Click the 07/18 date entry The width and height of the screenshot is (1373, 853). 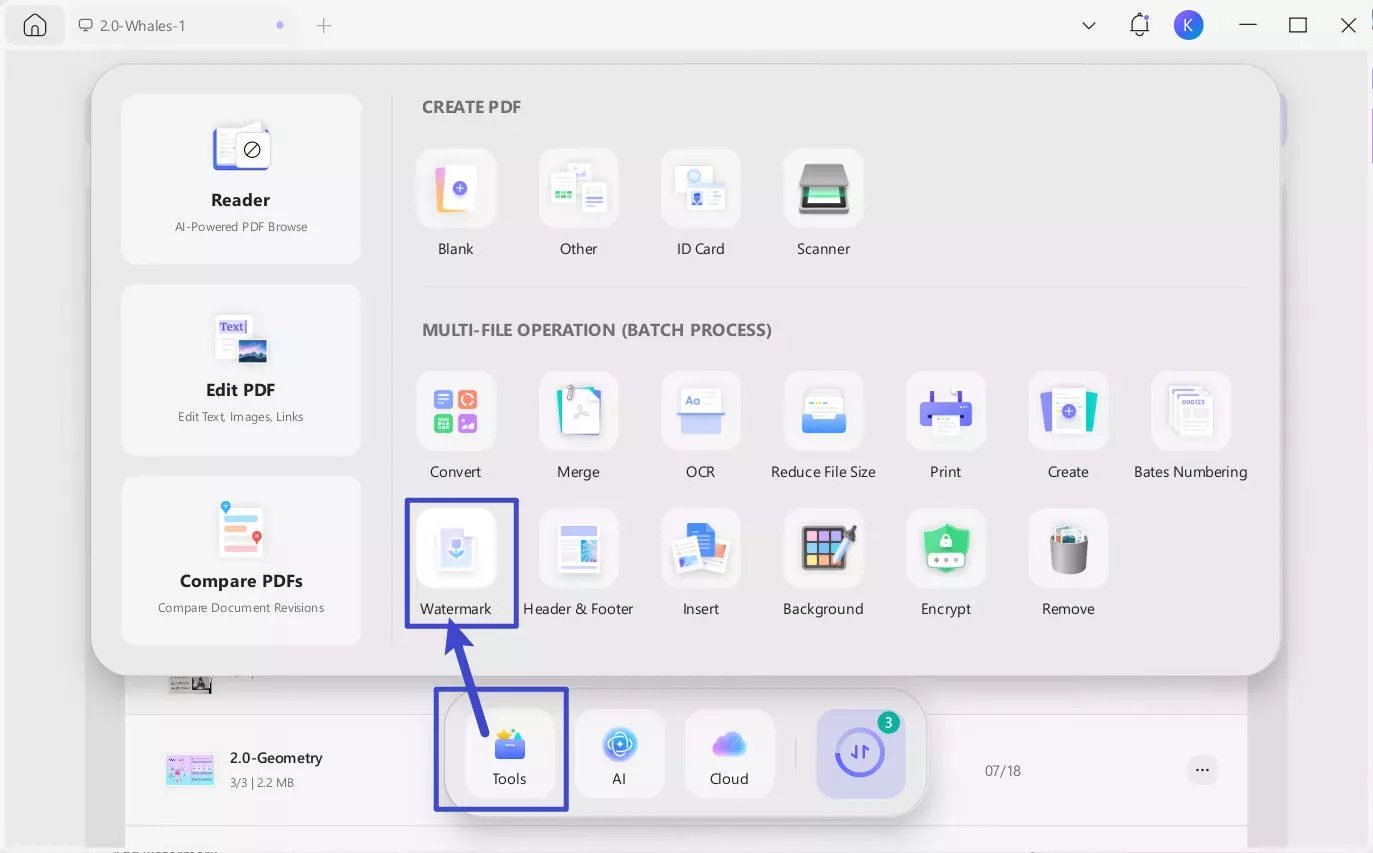(x=1002, y=771)
